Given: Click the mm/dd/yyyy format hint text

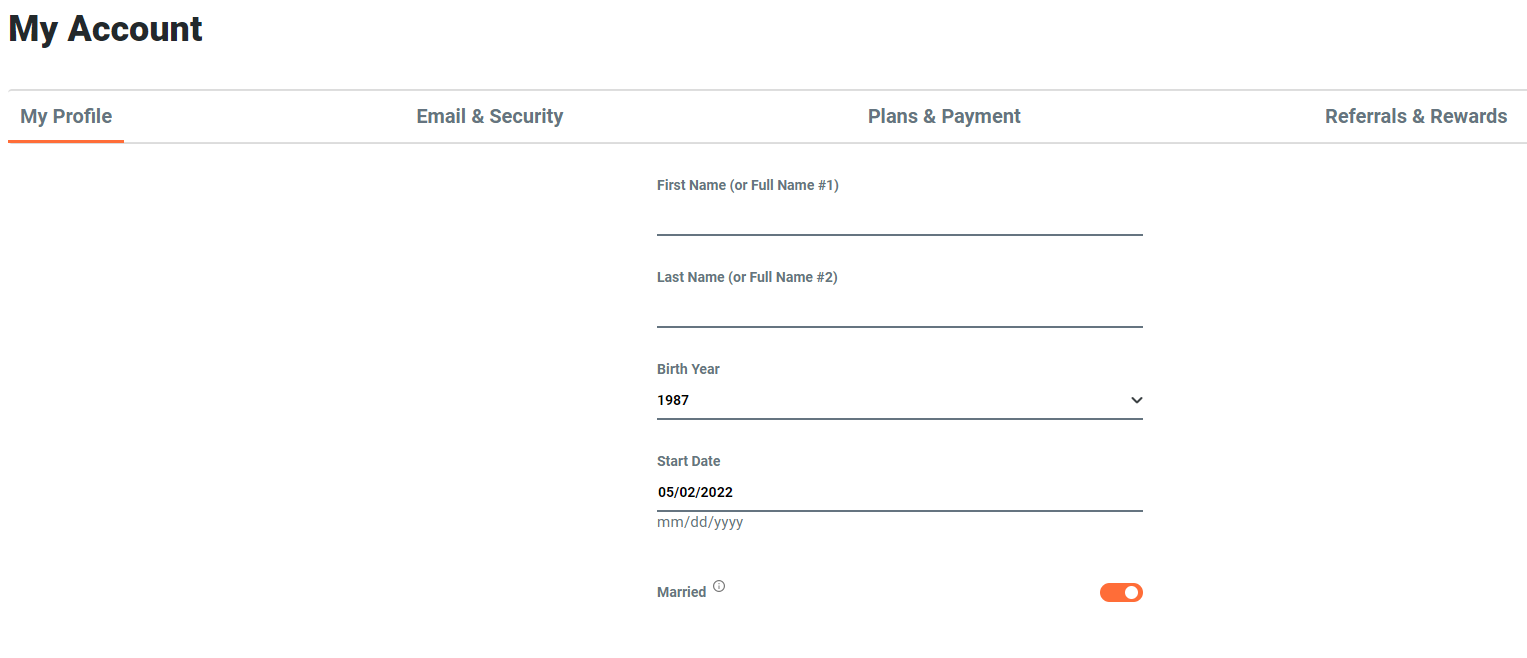Looking at the screenshot, I should [700, 522].
